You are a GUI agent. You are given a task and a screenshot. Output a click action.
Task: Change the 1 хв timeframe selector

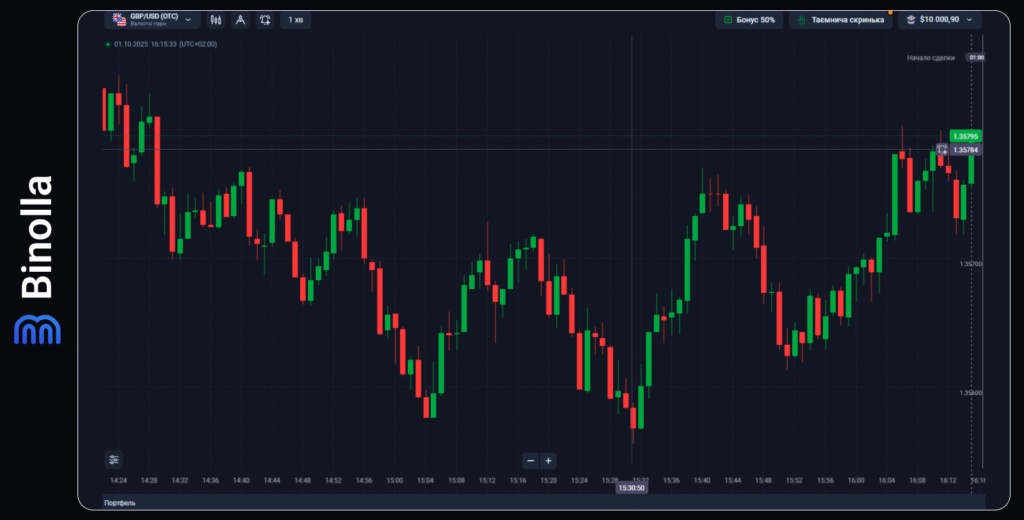coord(295,20)
